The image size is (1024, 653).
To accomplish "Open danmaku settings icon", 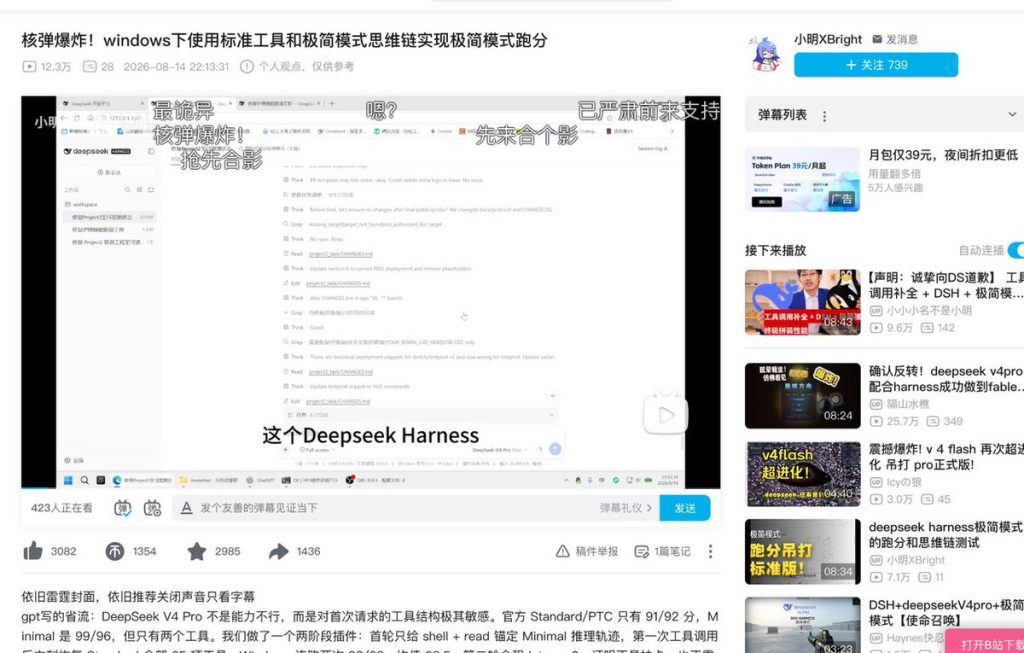I will (x=152, y=508).
